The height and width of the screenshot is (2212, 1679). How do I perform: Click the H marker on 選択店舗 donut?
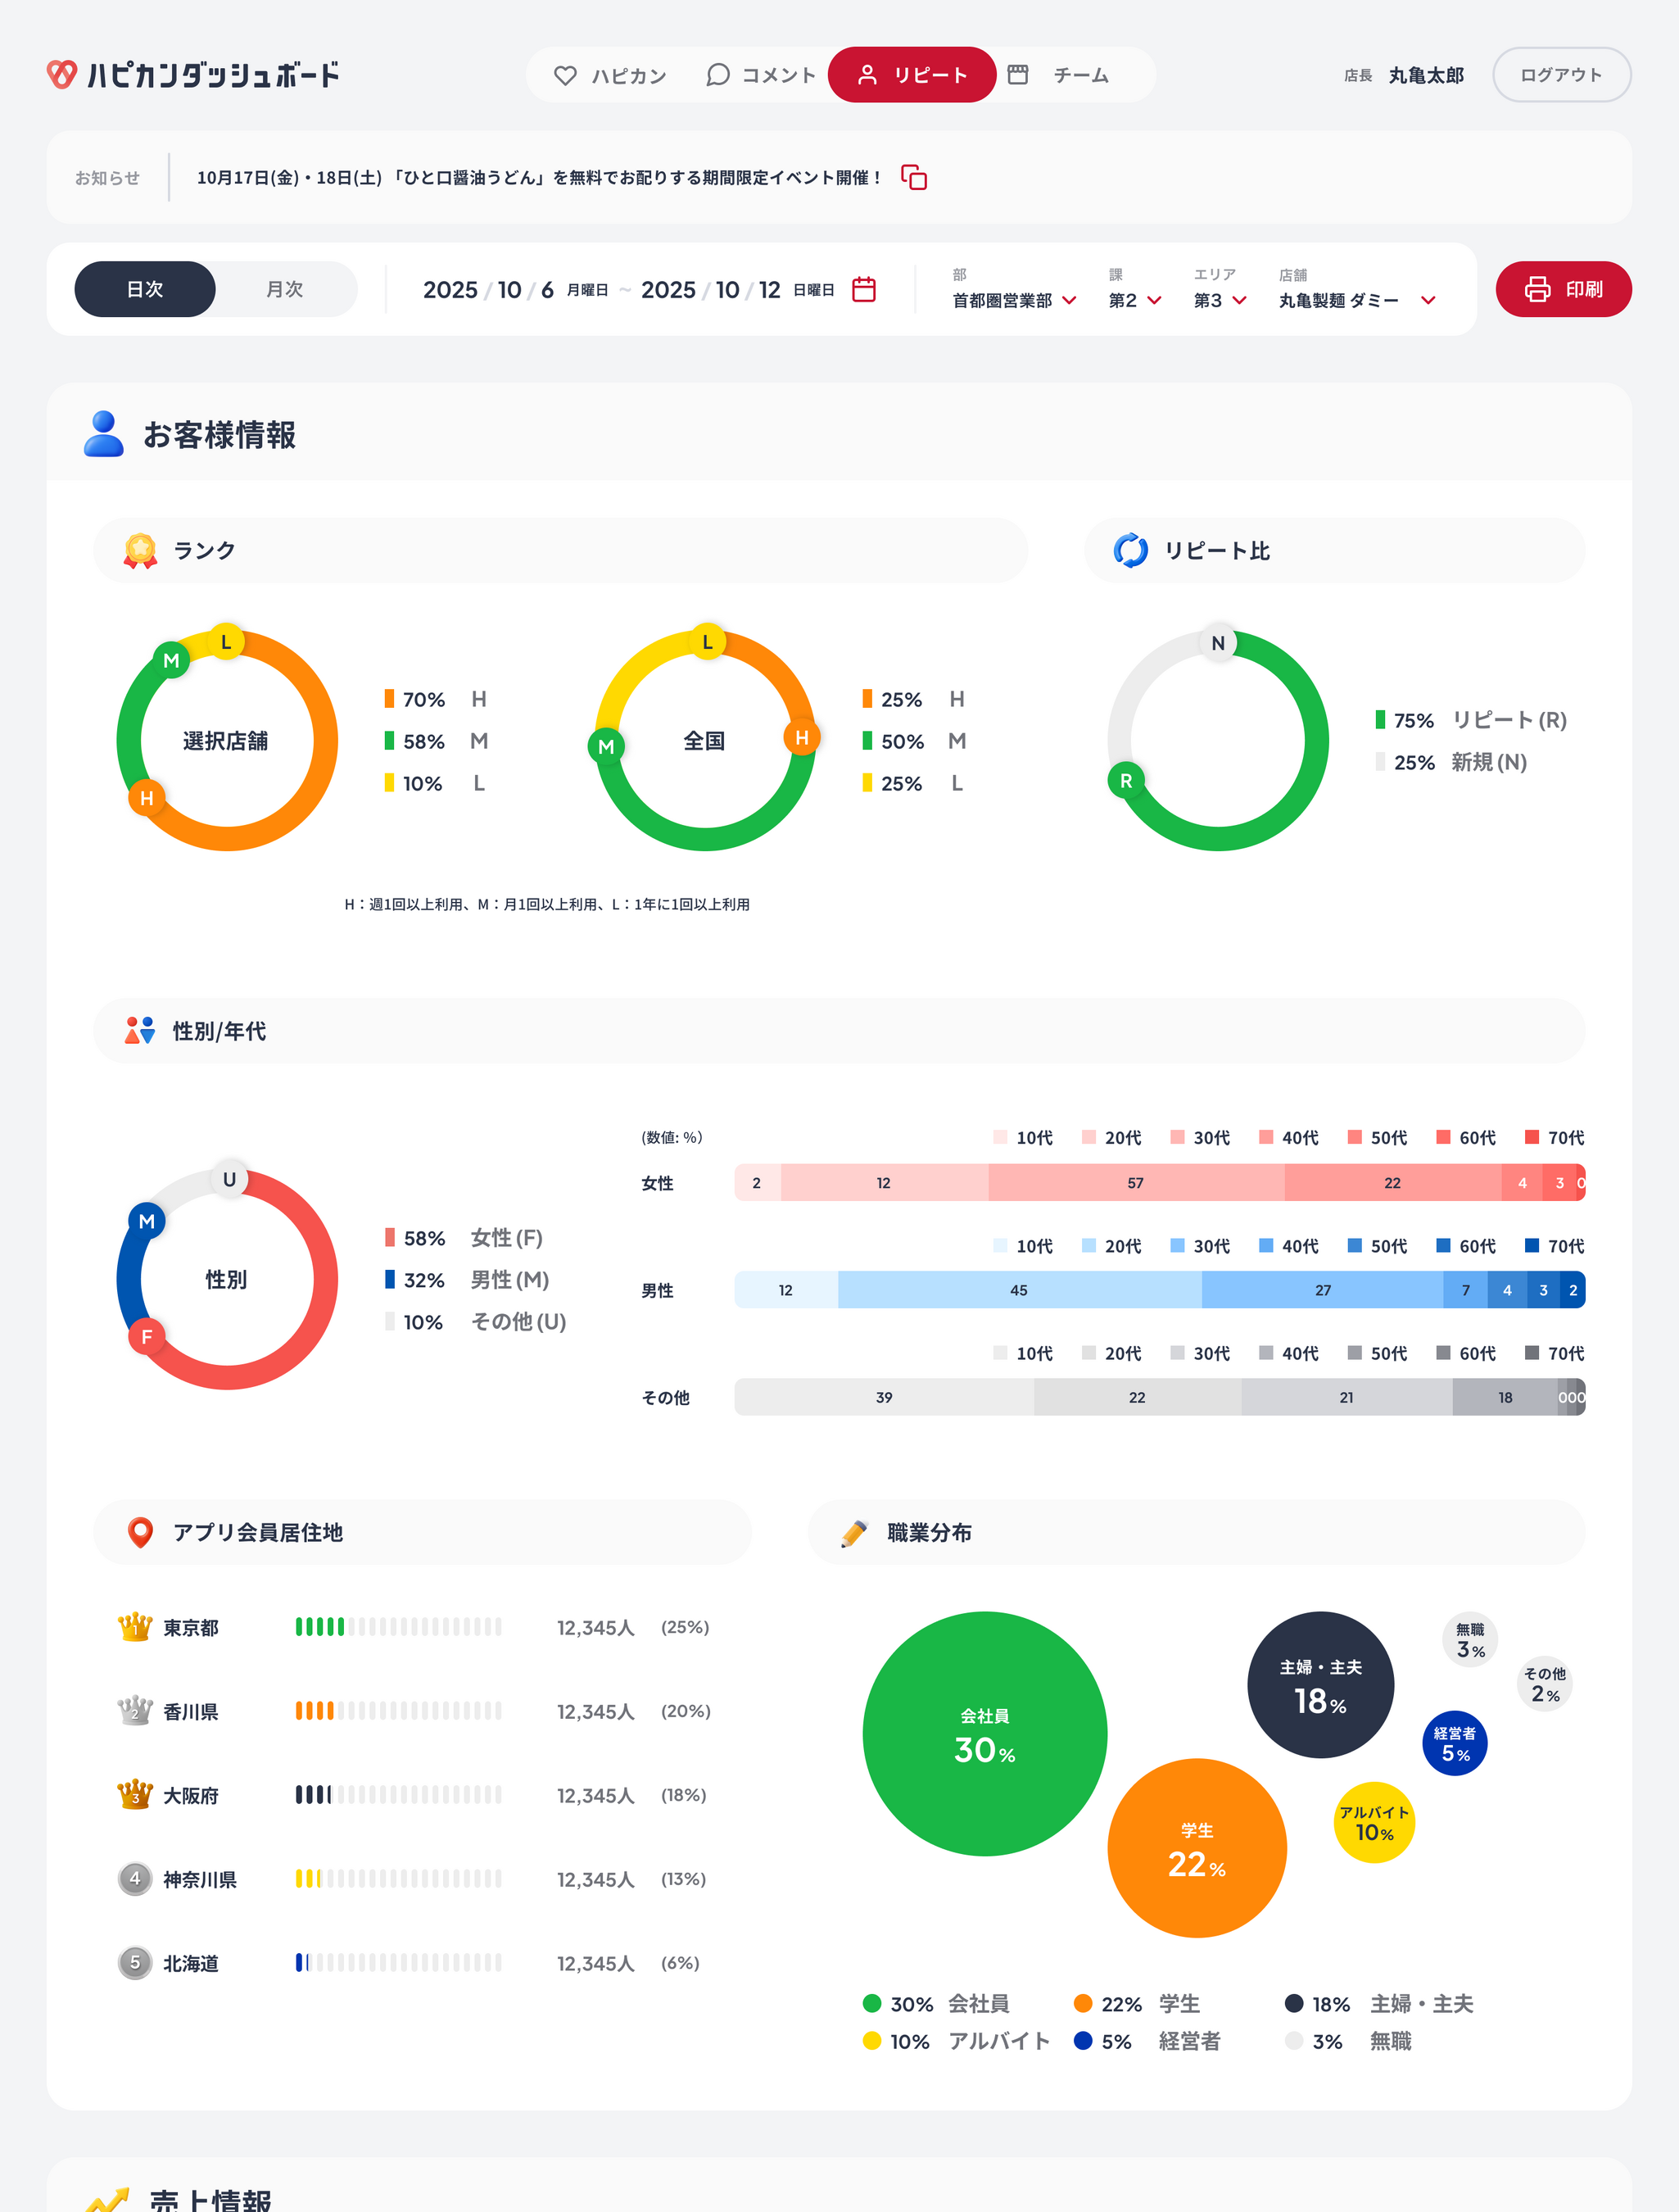point(147,798)
